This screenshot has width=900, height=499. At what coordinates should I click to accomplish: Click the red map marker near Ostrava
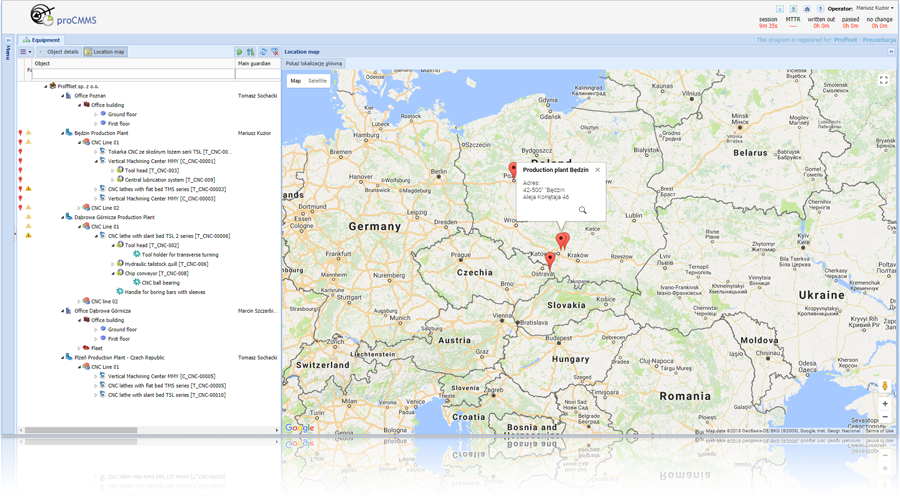(550, 261)
